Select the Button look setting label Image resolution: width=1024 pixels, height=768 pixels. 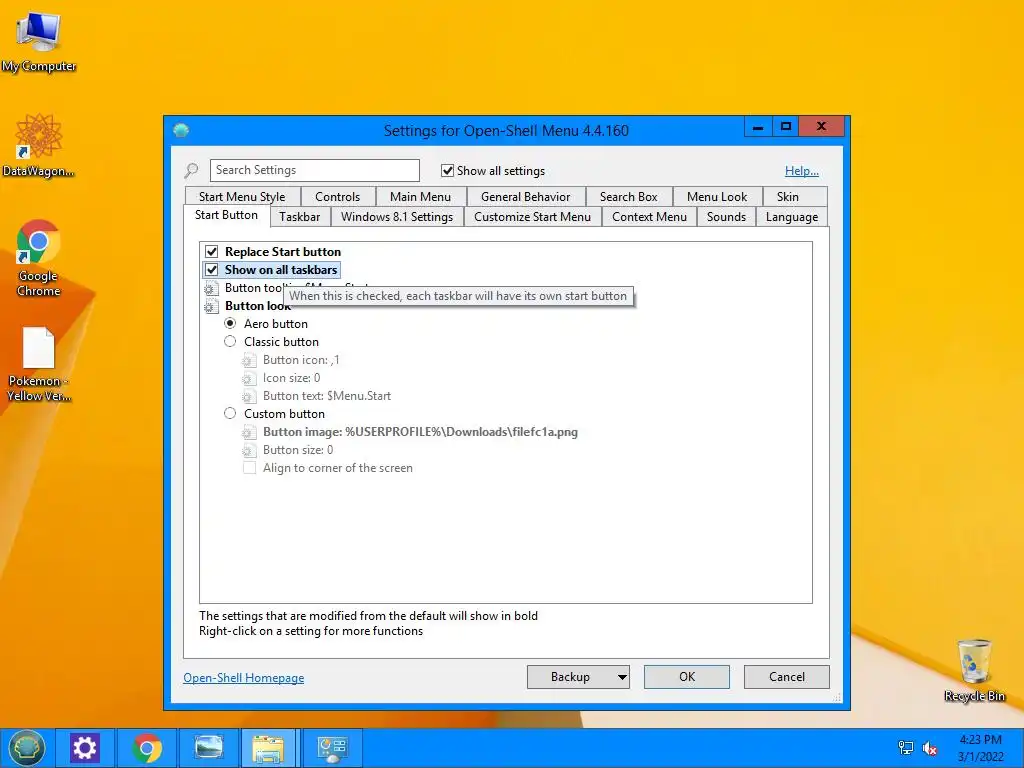click(258, 306)
